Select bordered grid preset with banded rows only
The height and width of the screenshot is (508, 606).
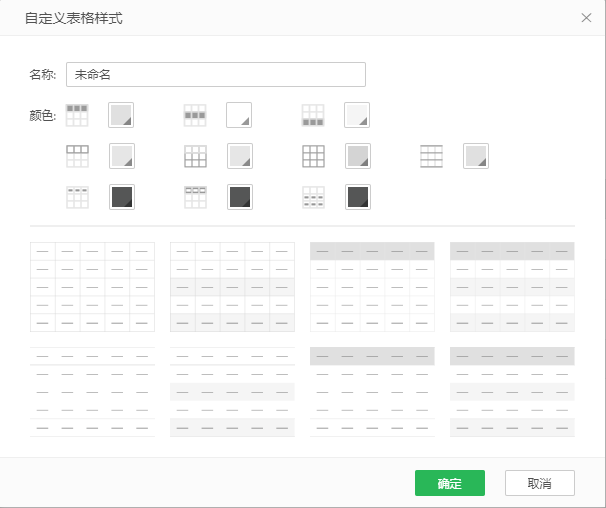click(x=232, y=287)
